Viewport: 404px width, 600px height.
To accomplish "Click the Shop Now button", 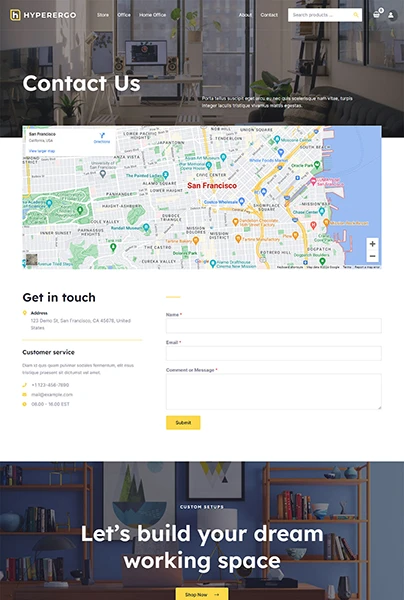I will pos(202,594).
